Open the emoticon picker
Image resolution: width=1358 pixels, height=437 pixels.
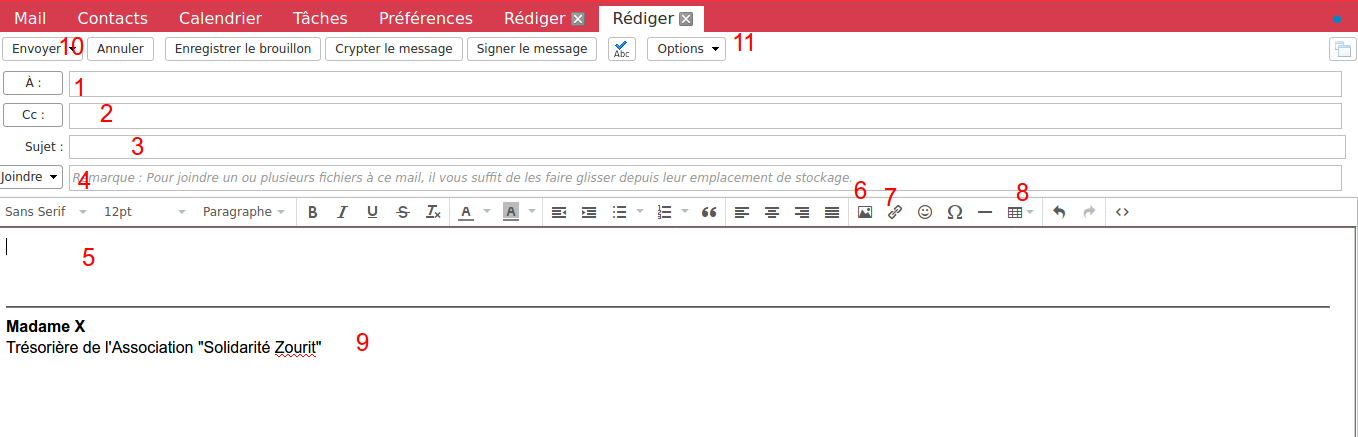[x=925, y=212]
